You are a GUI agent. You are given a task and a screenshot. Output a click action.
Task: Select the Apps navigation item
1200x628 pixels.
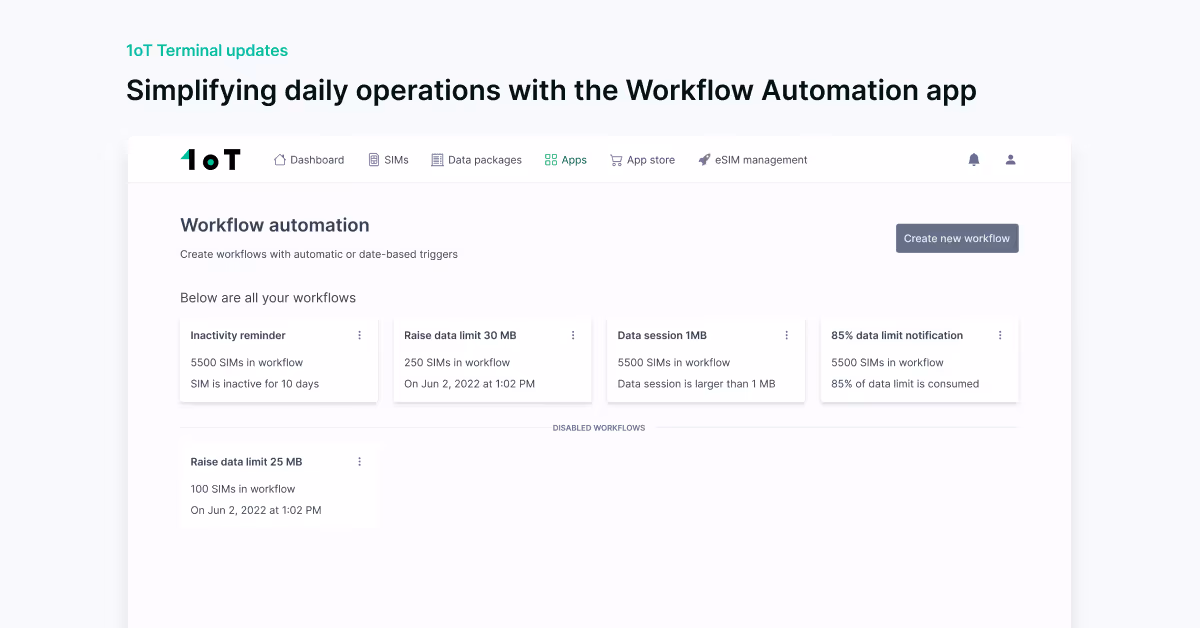565,160
